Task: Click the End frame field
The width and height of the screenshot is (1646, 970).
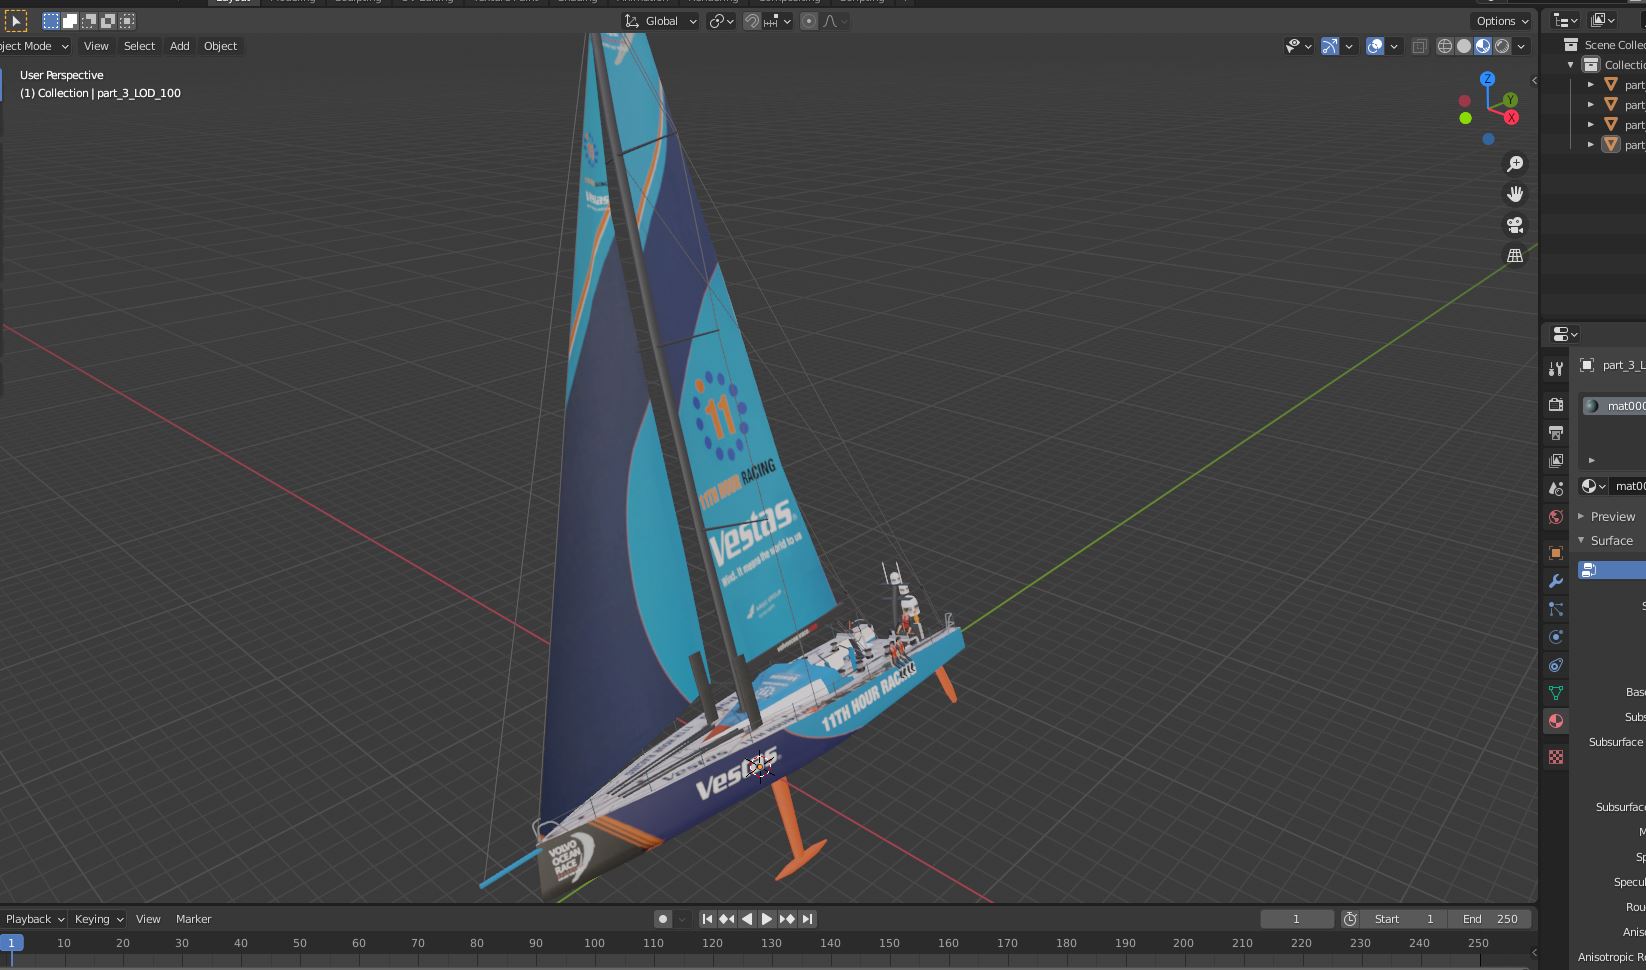Action: 1490,919
